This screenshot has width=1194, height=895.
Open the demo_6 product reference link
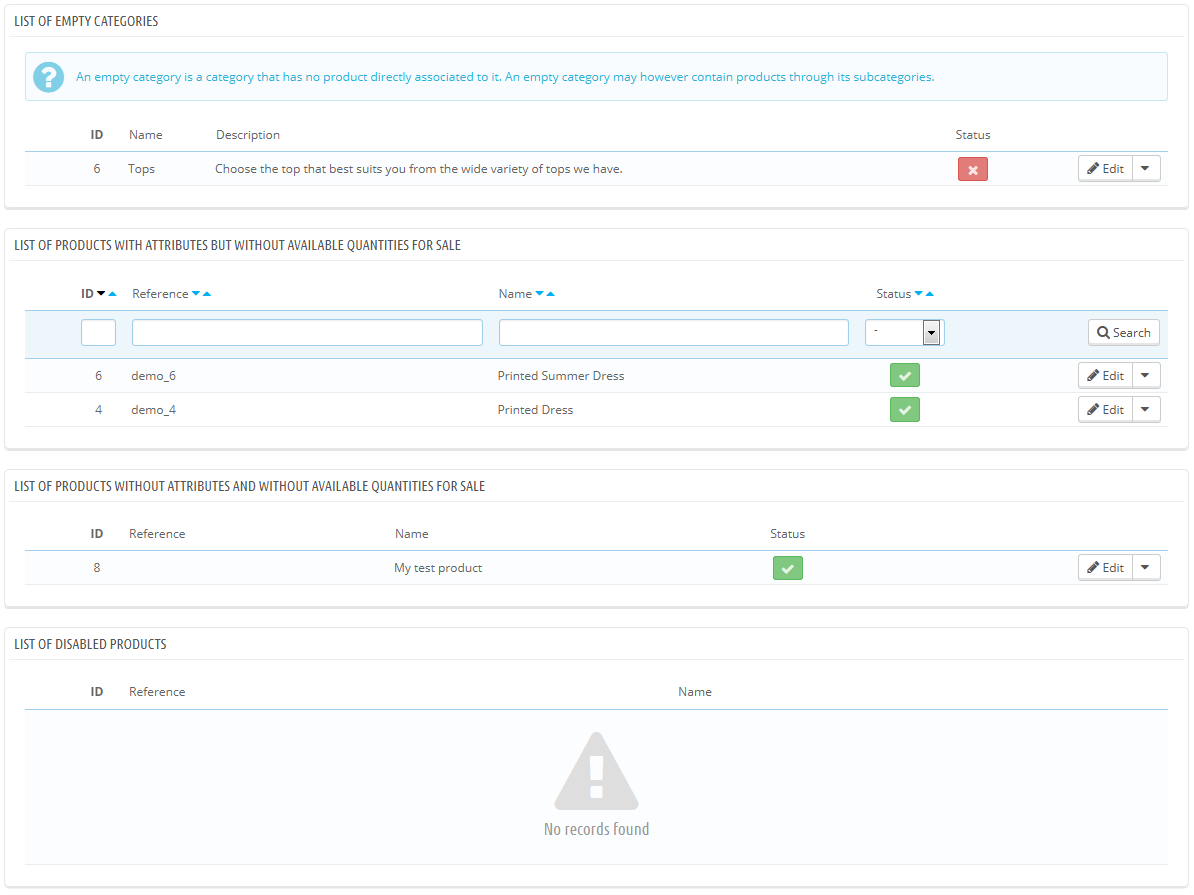point(153,375)
